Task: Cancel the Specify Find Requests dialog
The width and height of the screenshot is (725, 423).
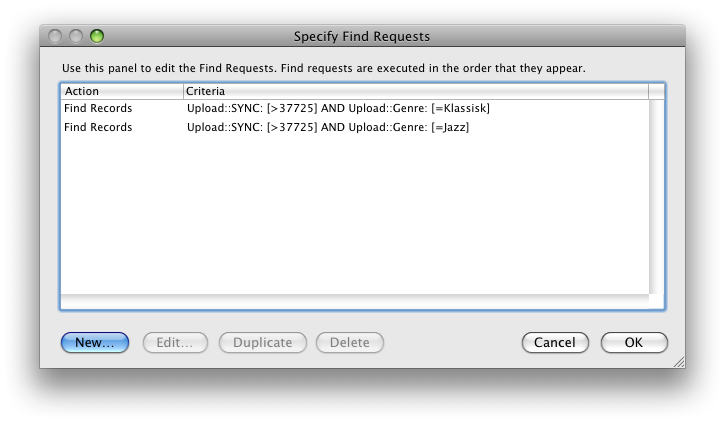Action: point(555,343)
